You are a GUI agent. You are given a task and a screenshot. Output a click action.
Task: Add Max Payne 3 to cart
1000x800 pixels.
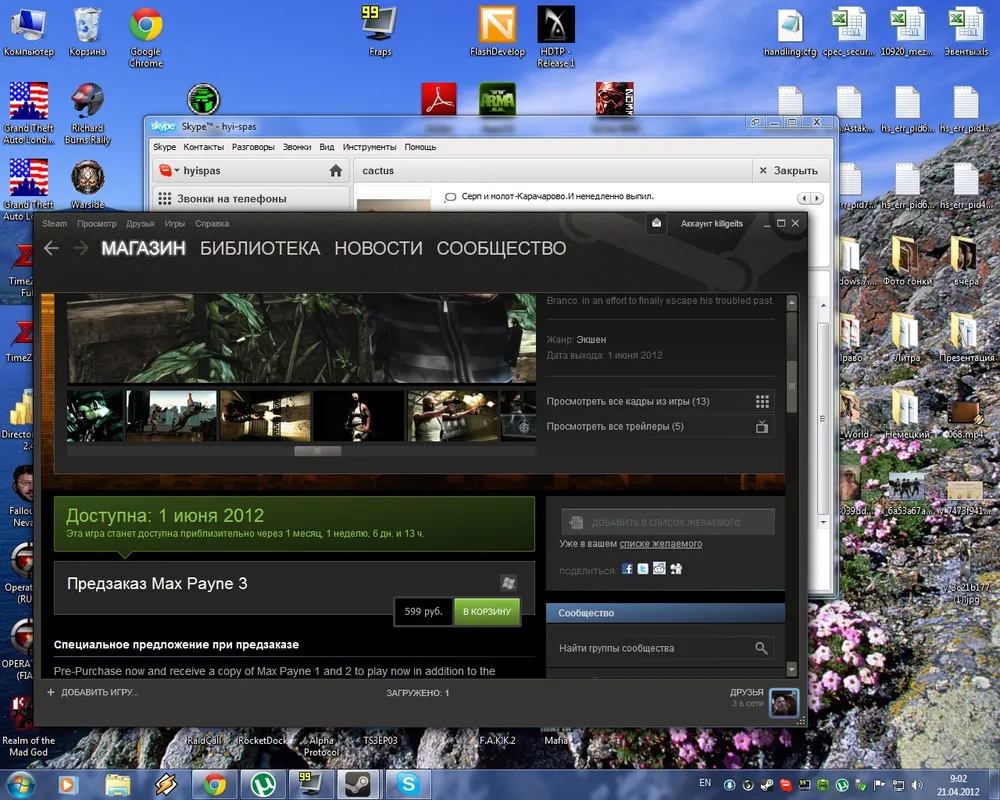click(x=486, y=611)
